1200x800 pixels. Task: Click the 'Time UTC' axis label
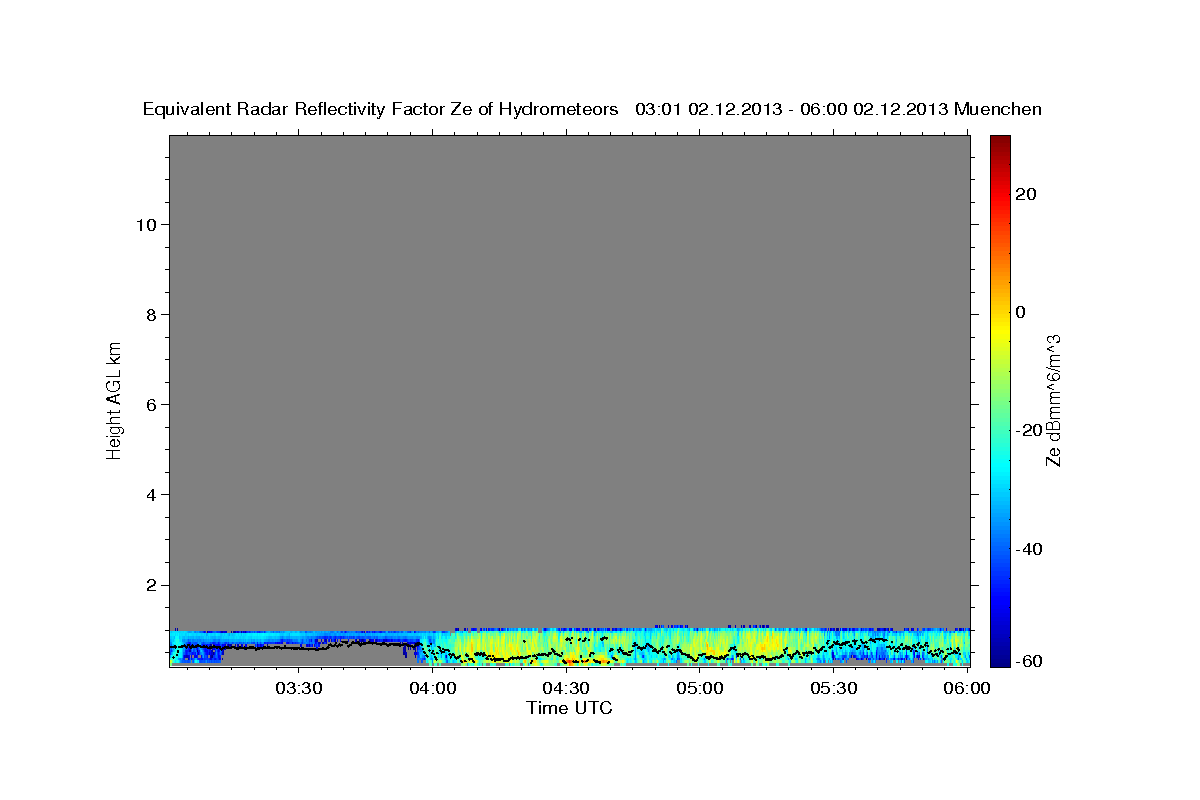(x=569, y=708)
